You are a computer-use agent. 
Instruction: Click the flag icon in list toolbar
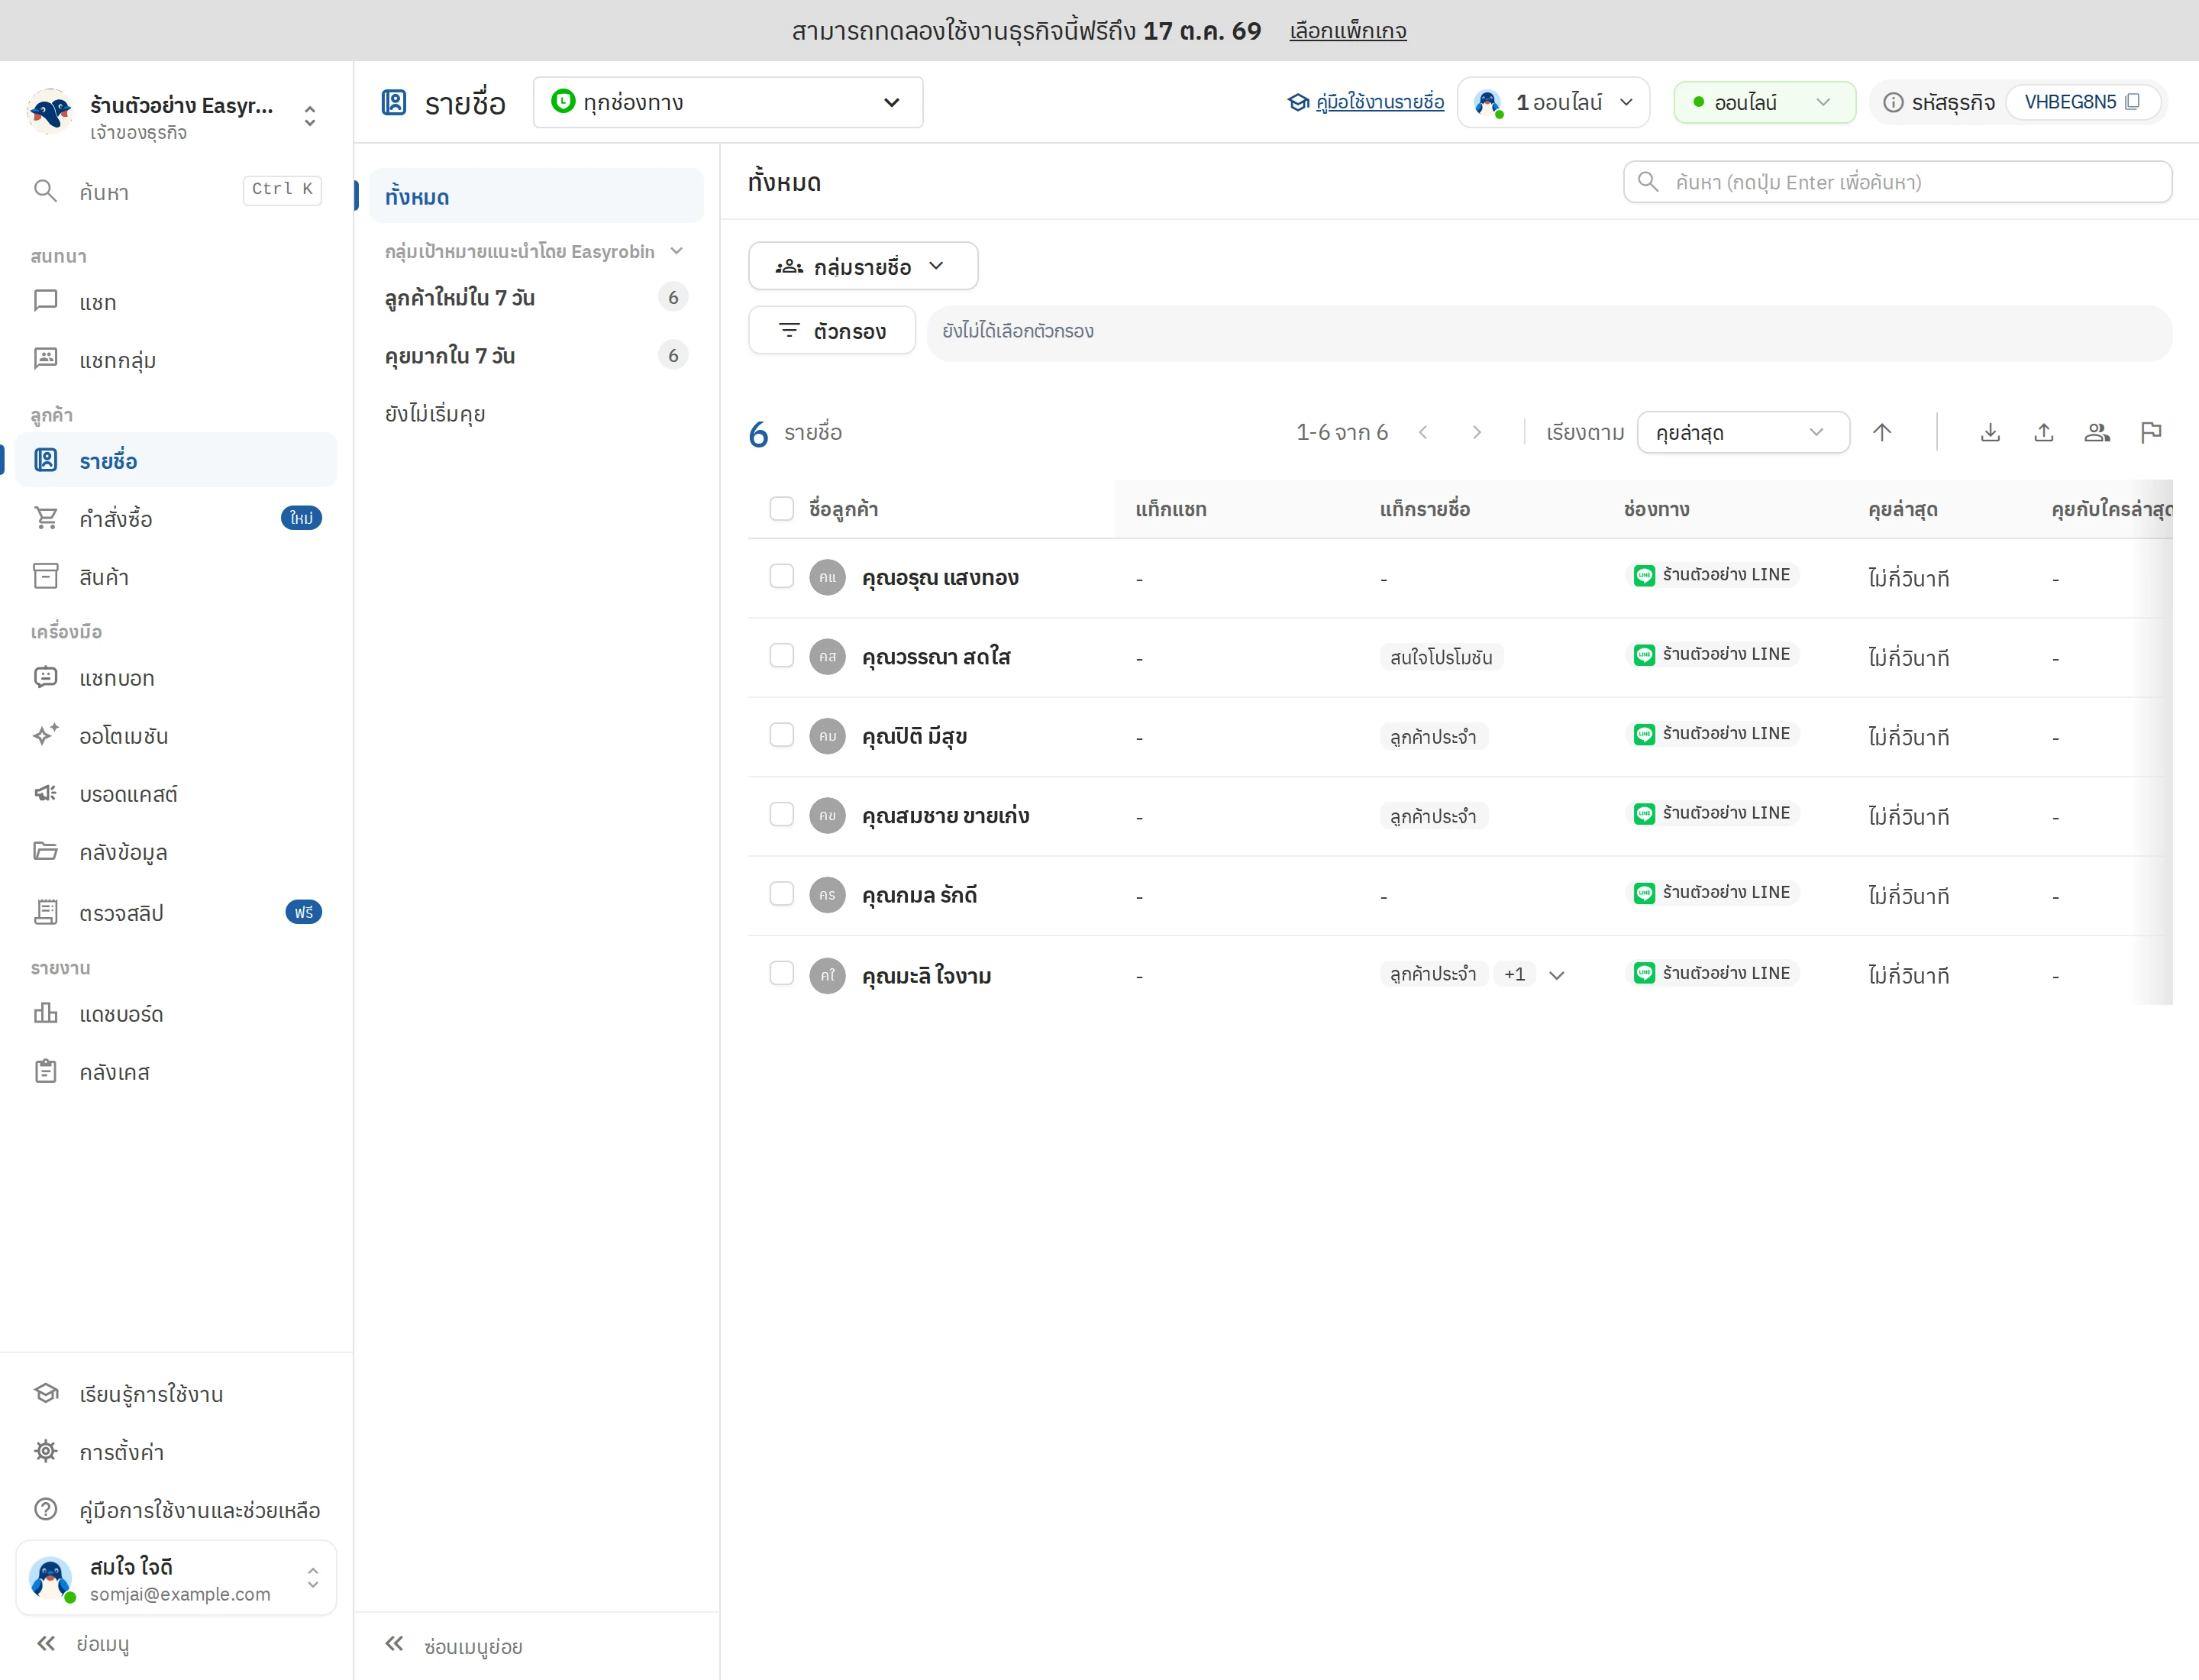pos(2150,432)
